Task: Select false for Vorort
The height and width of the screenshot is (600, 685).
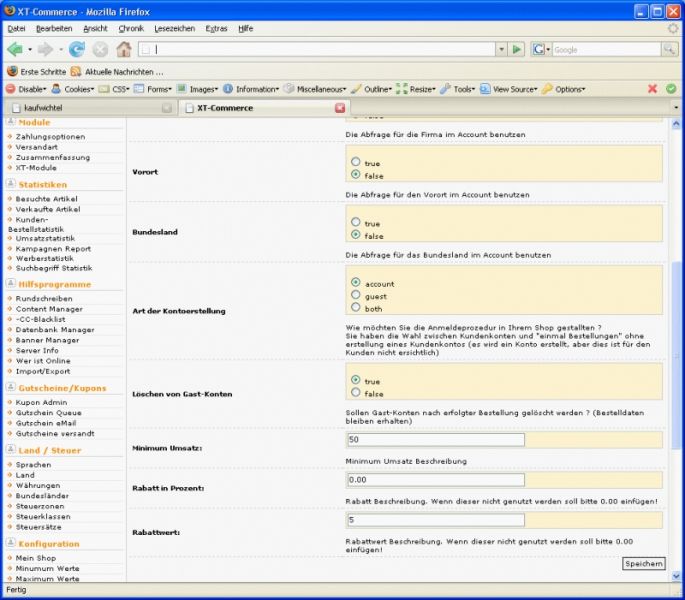Action: (356, 175)
